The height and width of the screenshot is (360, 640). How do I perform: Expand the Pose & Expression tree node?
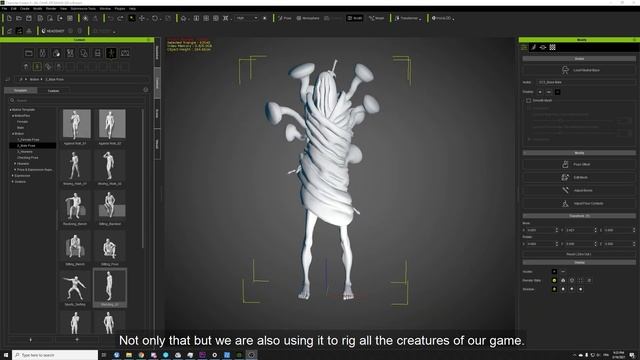pyautogui.click(x=15, y=170)
